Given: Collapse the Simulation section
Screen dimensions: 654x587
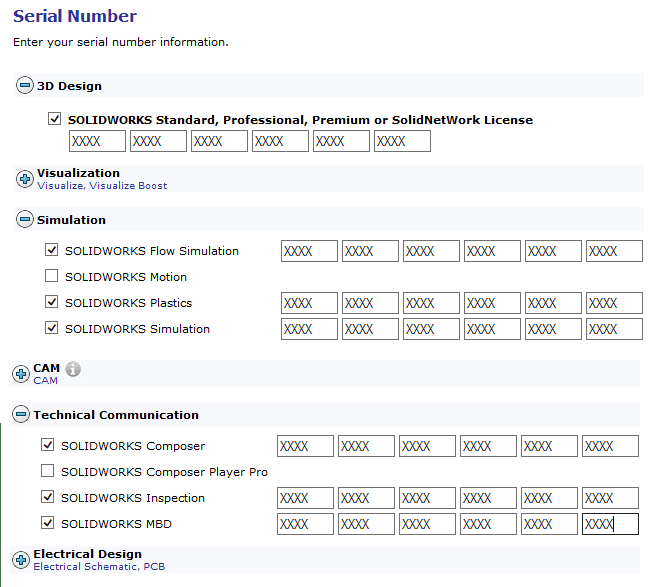Looking at the screenshot, I should point(25,219).
